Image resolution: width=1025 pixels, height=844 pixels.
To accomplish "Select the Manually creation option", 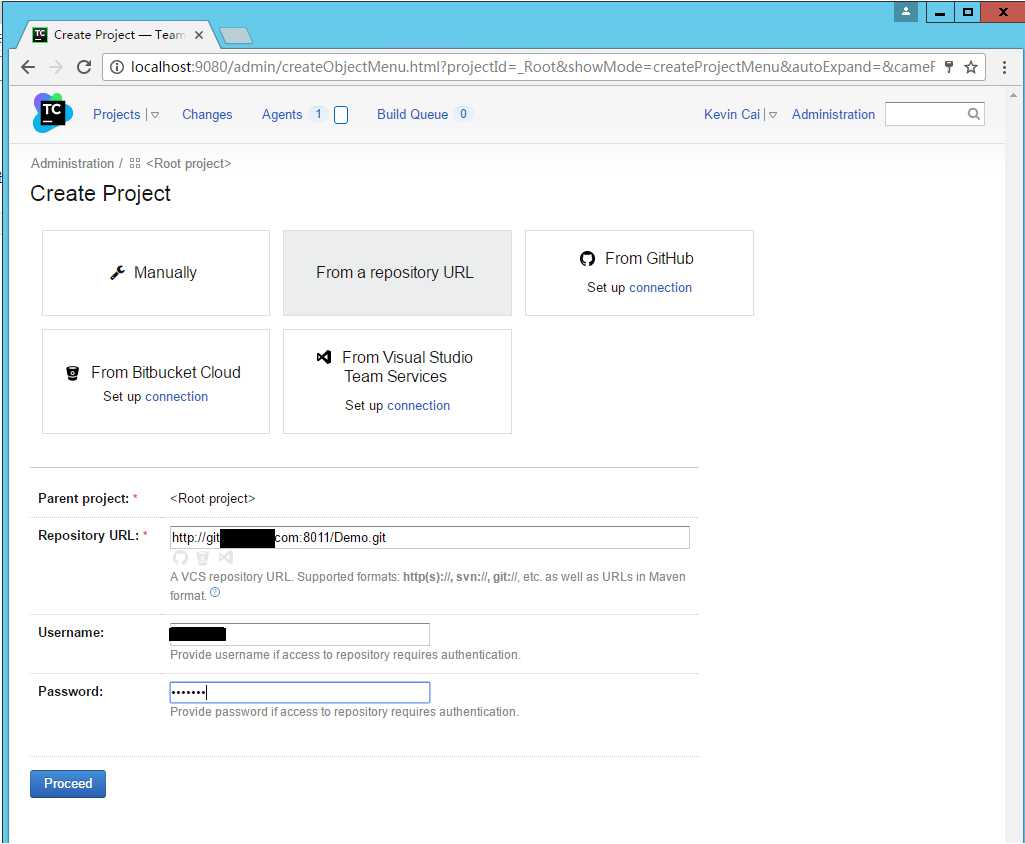I will pos(156,273).
